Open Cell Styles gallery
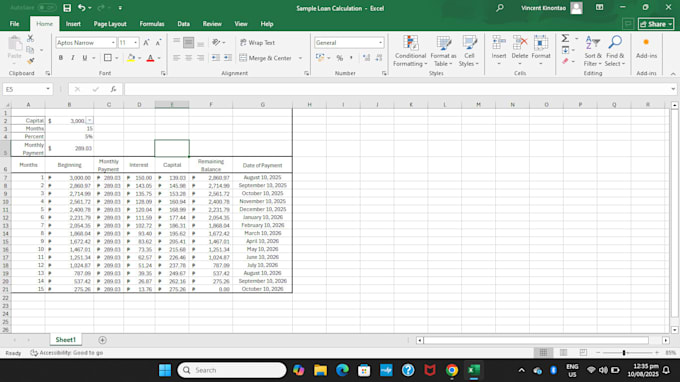 coord(469,51)
